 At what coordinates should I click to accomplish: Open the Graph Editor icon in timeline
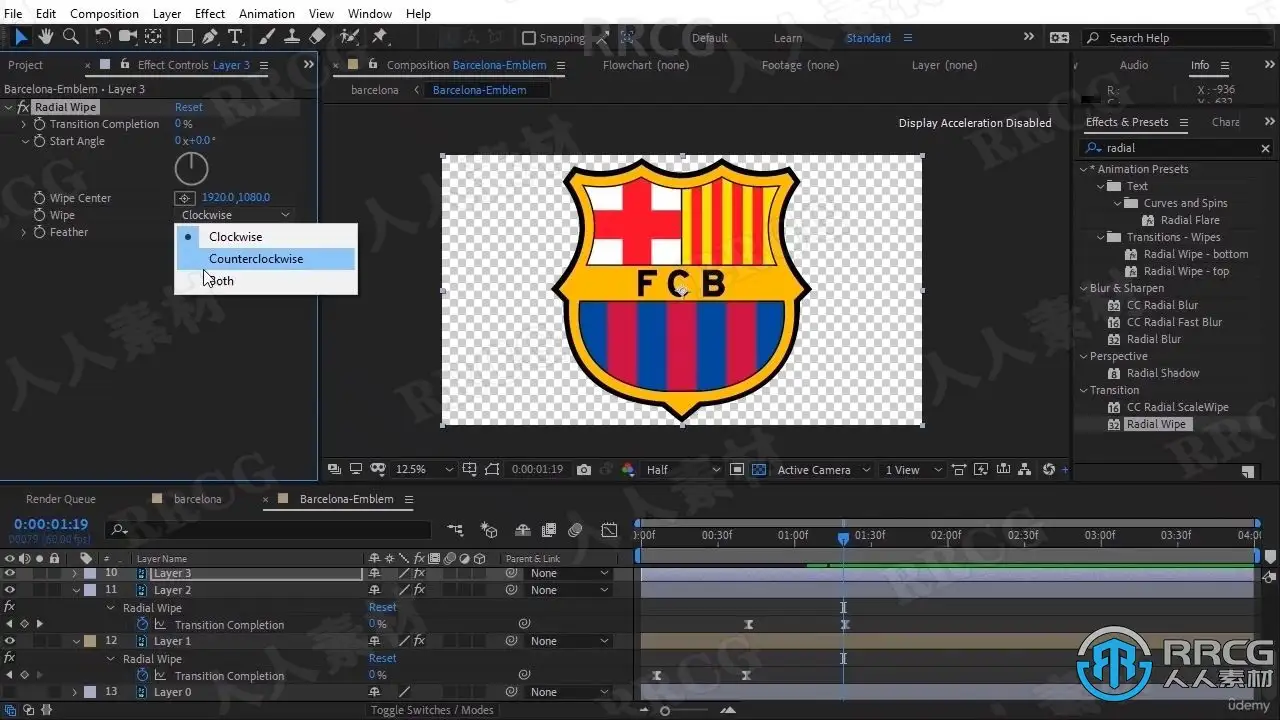pyautogui.click(x=609, y=530)
